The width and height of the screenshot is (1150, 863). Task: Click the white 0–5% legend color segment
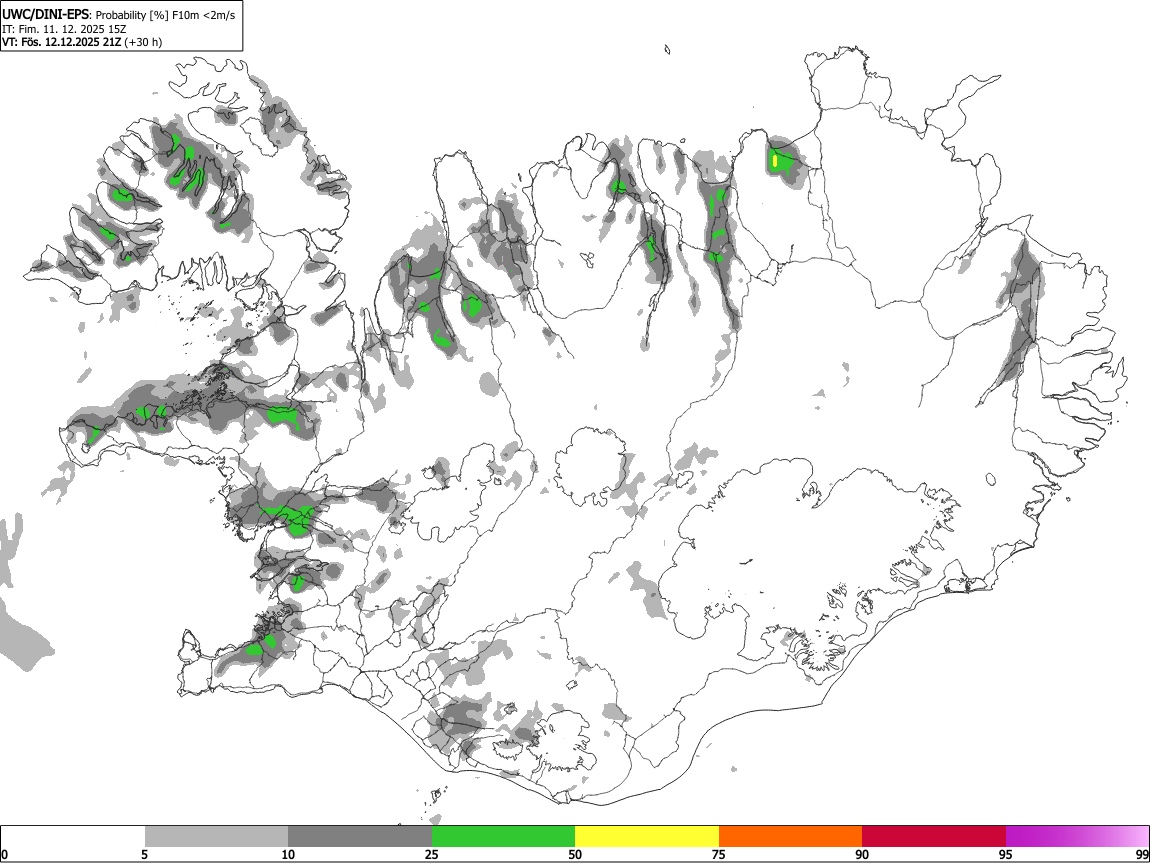pos(73,837)
